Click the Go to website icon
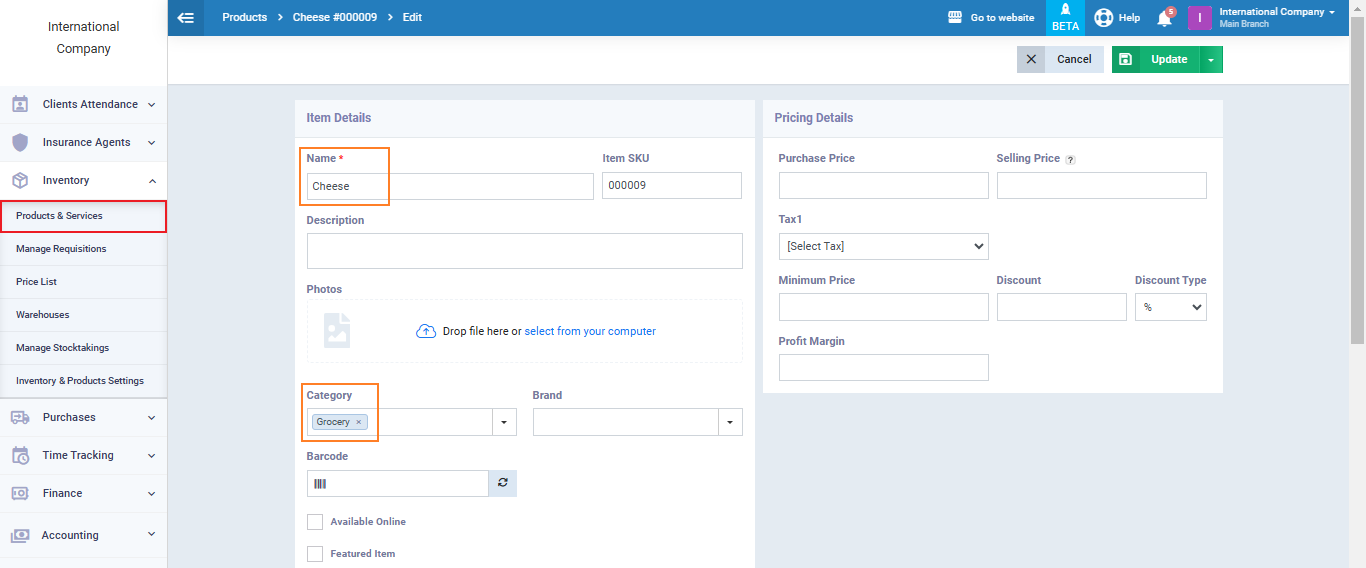The width and height of the screenshot is (1366, 568). pos(954,18)
